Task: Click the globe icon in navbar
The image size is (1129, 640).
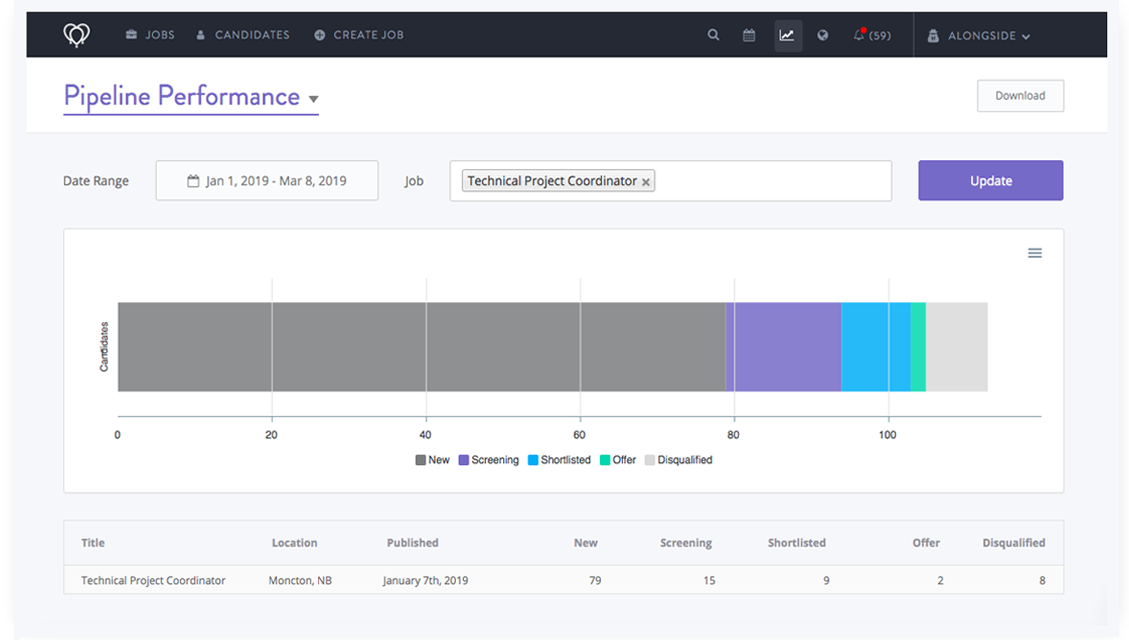Action: click(x=823, y=35)
